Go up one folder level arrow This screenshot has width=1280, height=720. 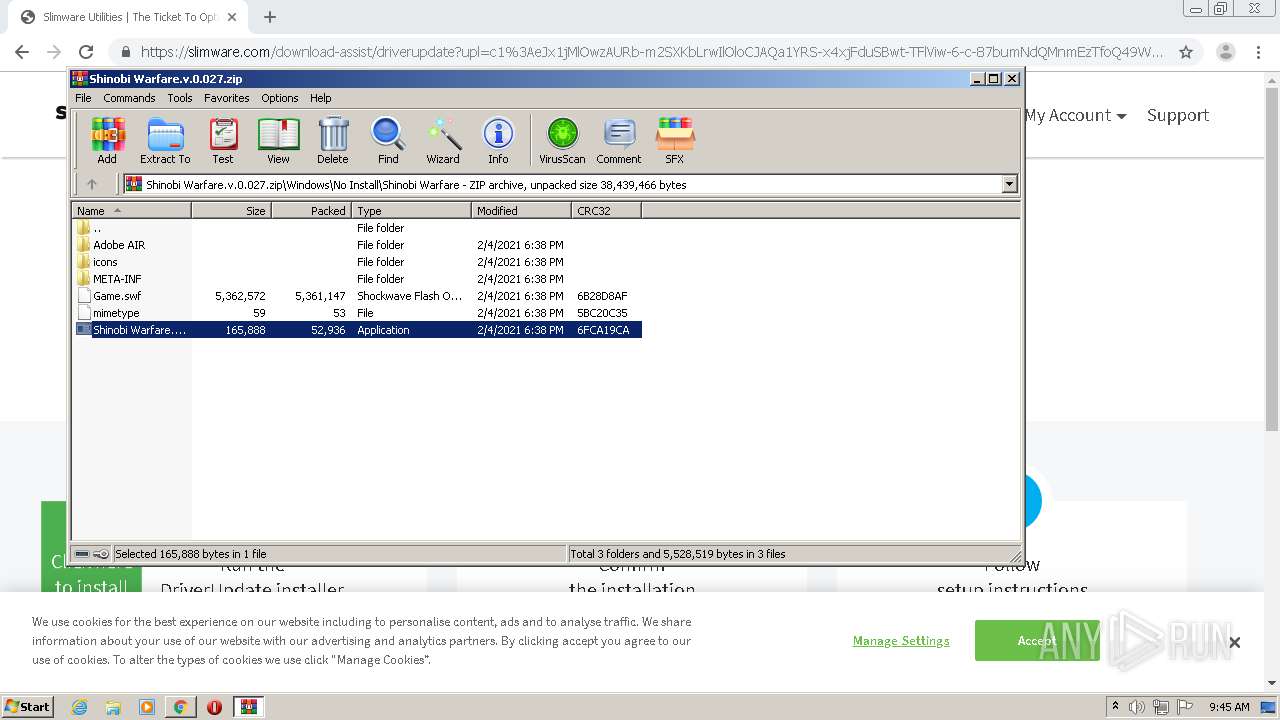(92, 184)
